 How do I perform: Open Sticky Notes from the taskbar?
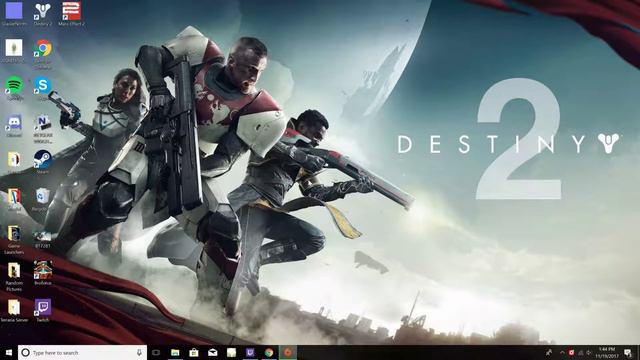click(x=231, y=353)
